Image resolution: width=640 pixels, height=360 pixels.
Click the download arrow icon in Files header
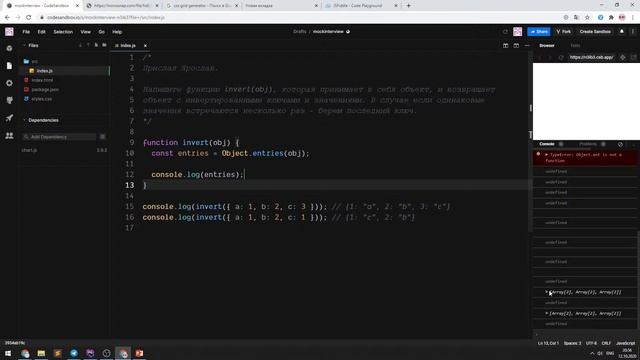click(x=80, y=45)
